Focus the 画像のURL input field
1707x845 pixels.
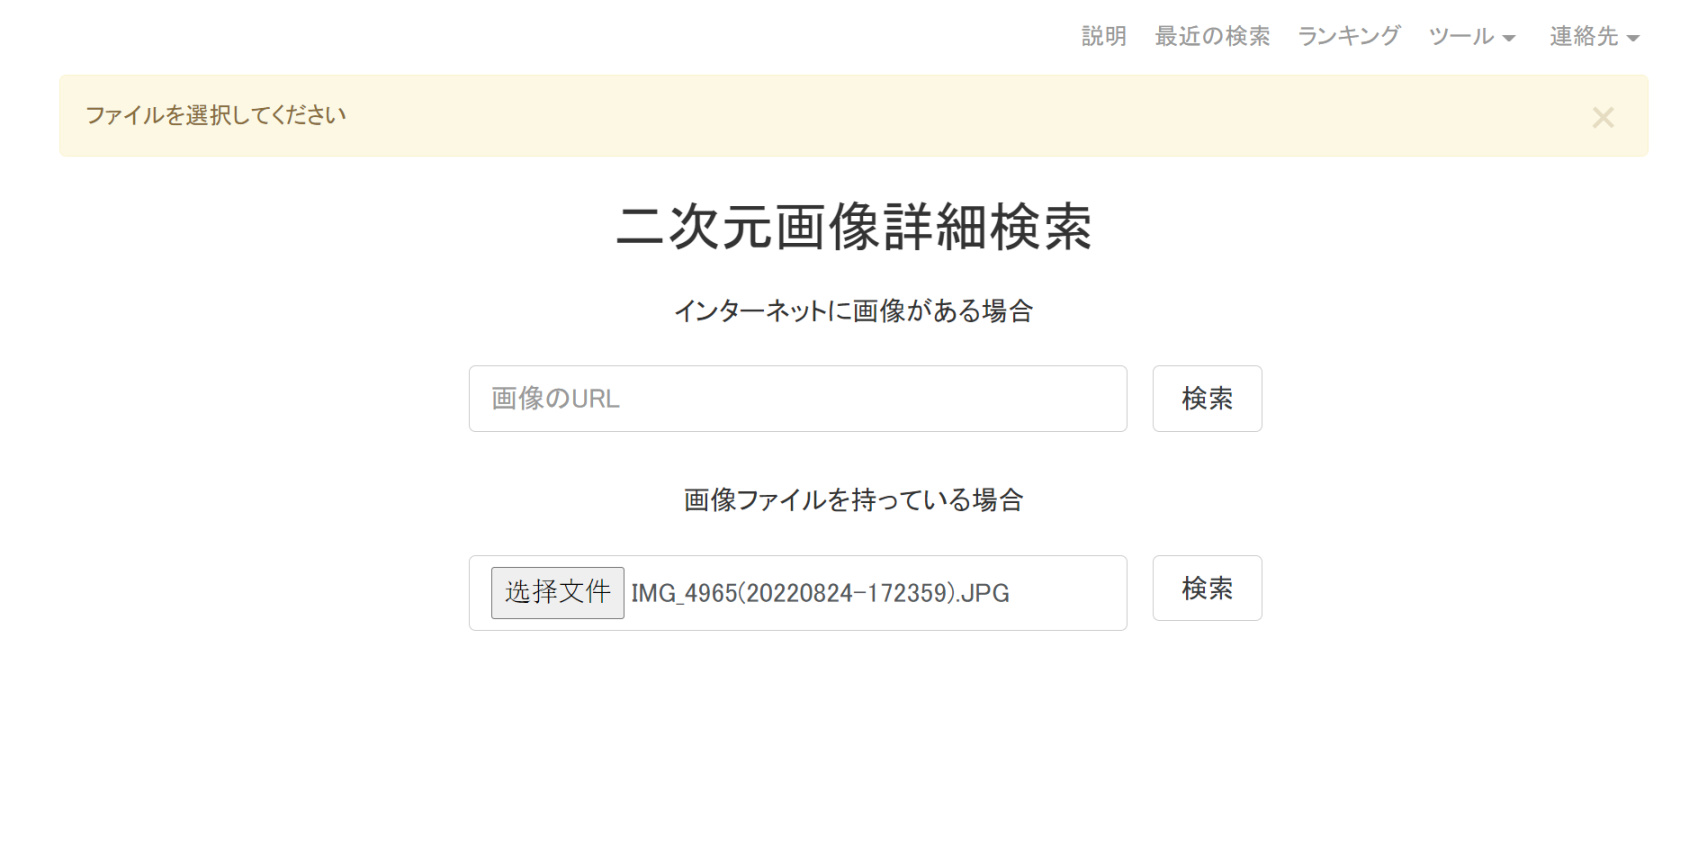point(797,399)
